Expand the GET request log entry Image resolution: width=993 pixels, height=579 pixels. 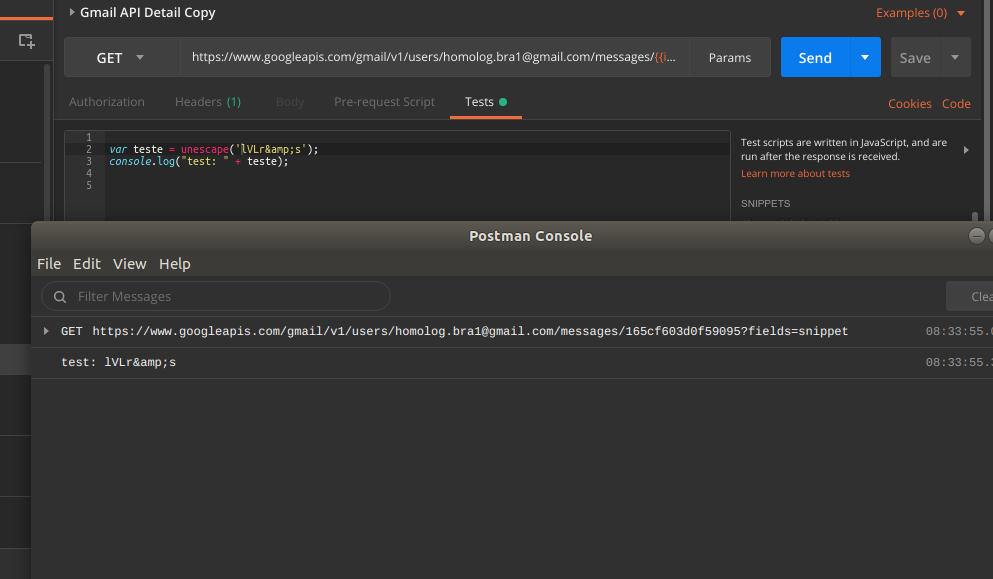45,331
